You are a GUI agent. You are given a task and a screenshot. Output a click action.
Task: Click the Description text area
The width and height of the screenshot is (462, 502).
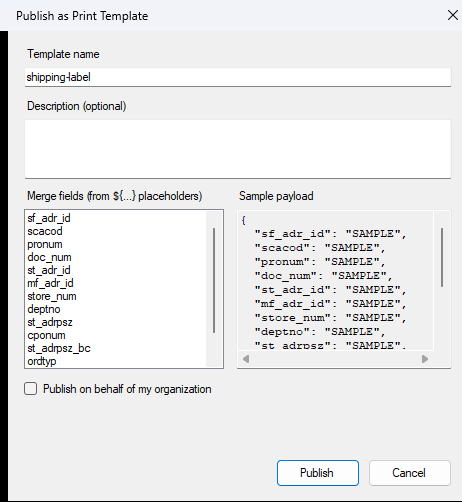(238, 149)
